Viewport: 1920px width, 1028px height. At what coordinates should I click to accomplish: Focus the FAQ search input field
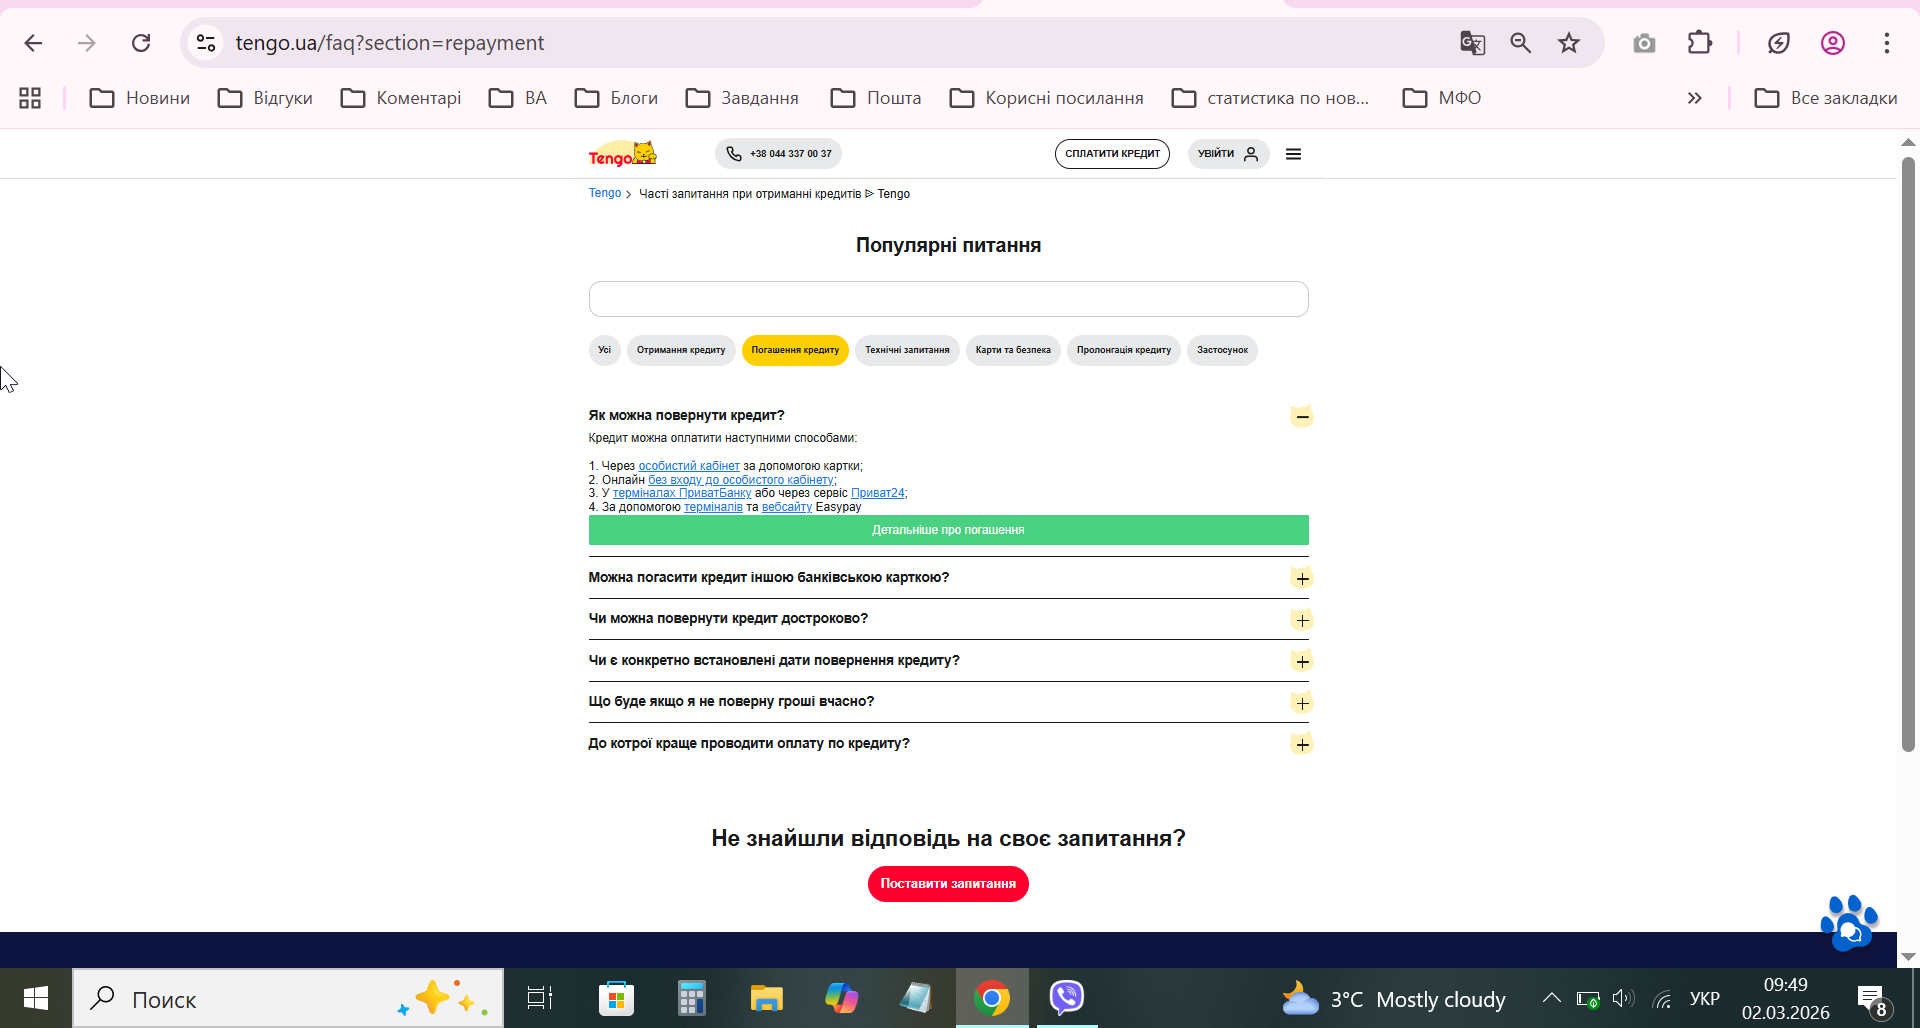[948, 299]
